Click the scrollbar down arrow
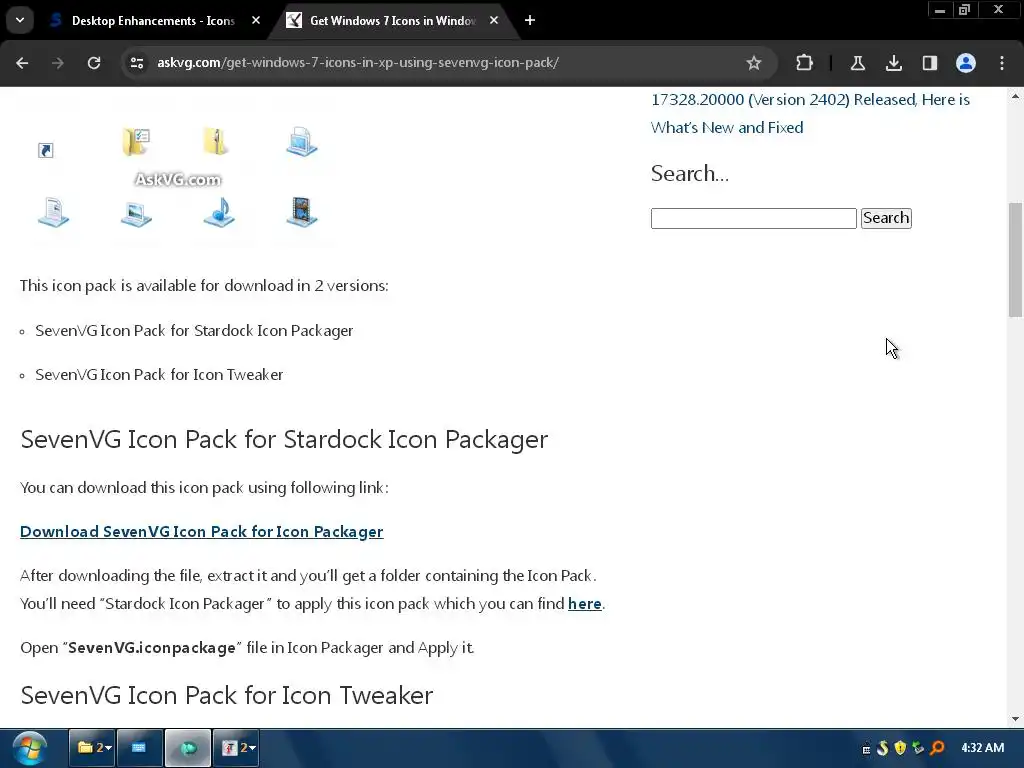Screen dimensions: 1024x768 click(x=1015, y=719)
